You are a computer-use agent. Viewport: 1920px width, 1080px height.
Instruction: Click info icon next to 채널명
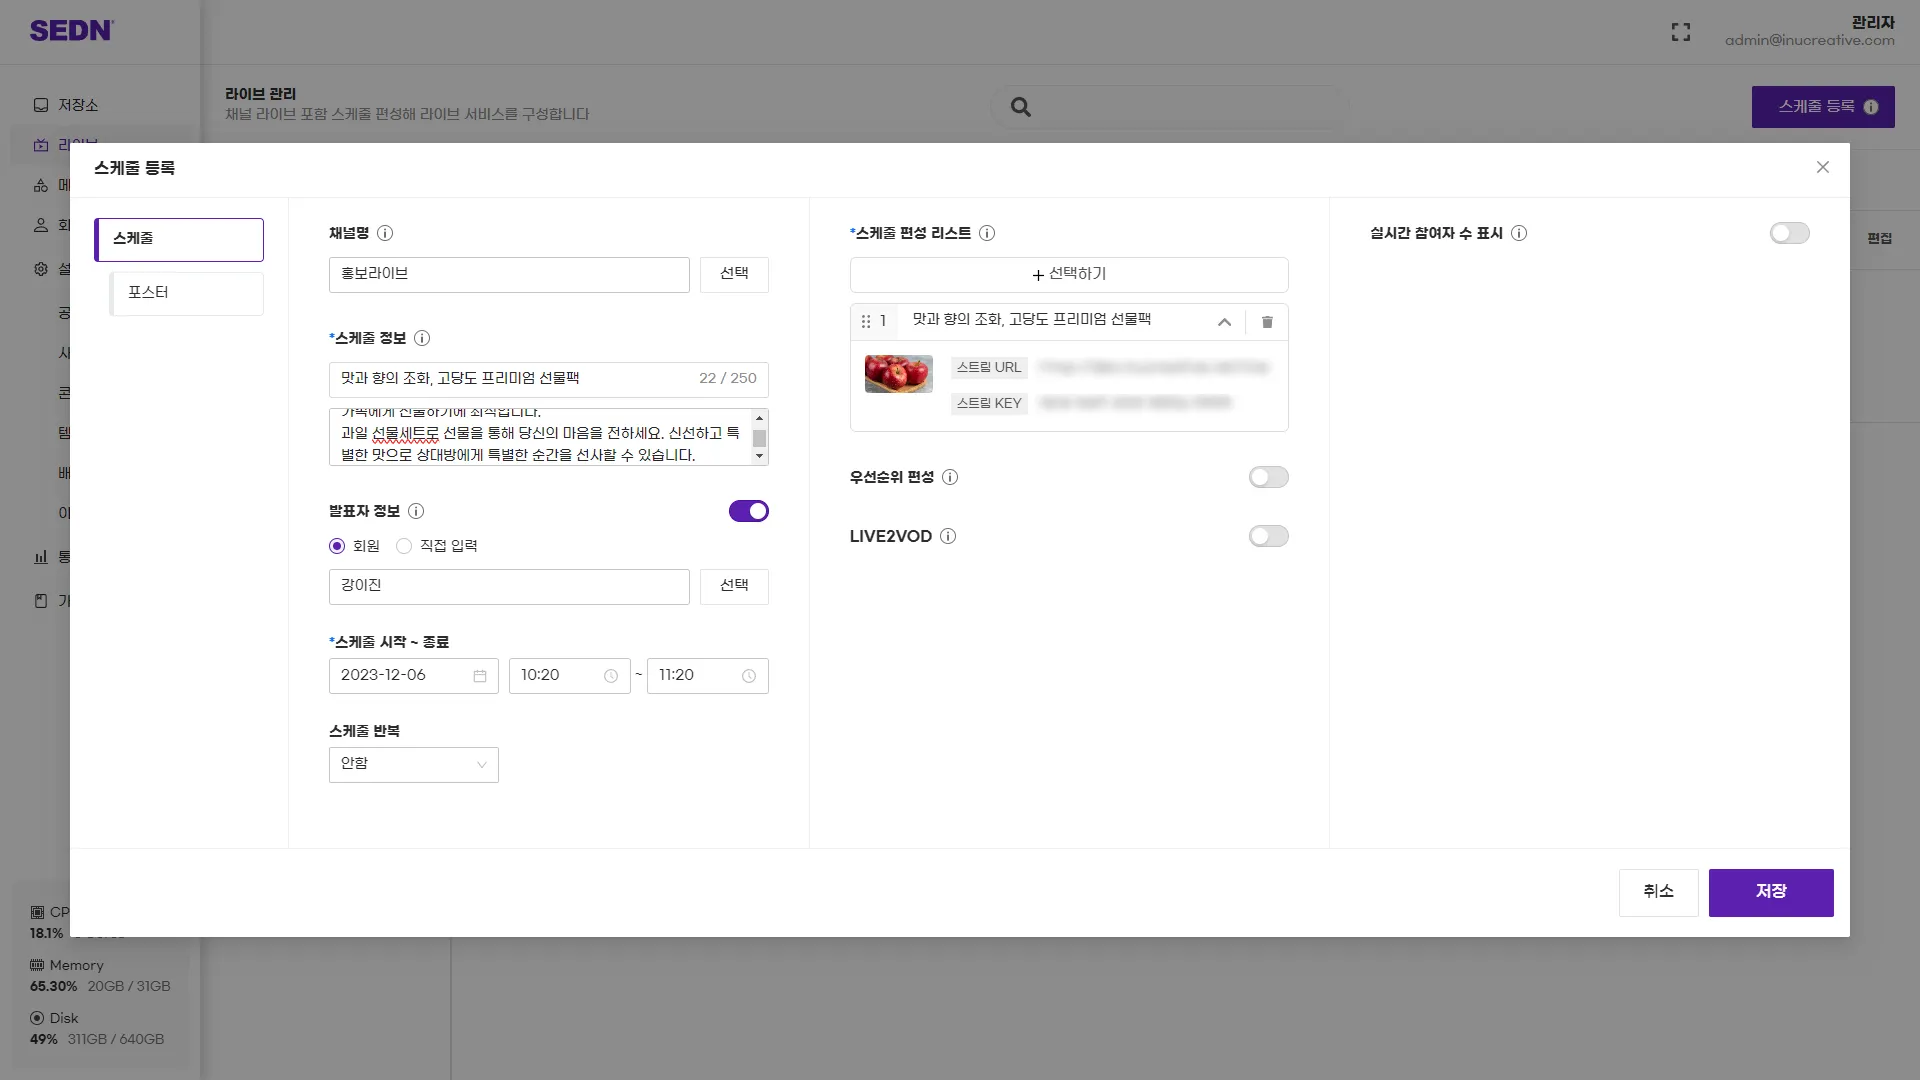pyautogui.click(x=385, y=233)
